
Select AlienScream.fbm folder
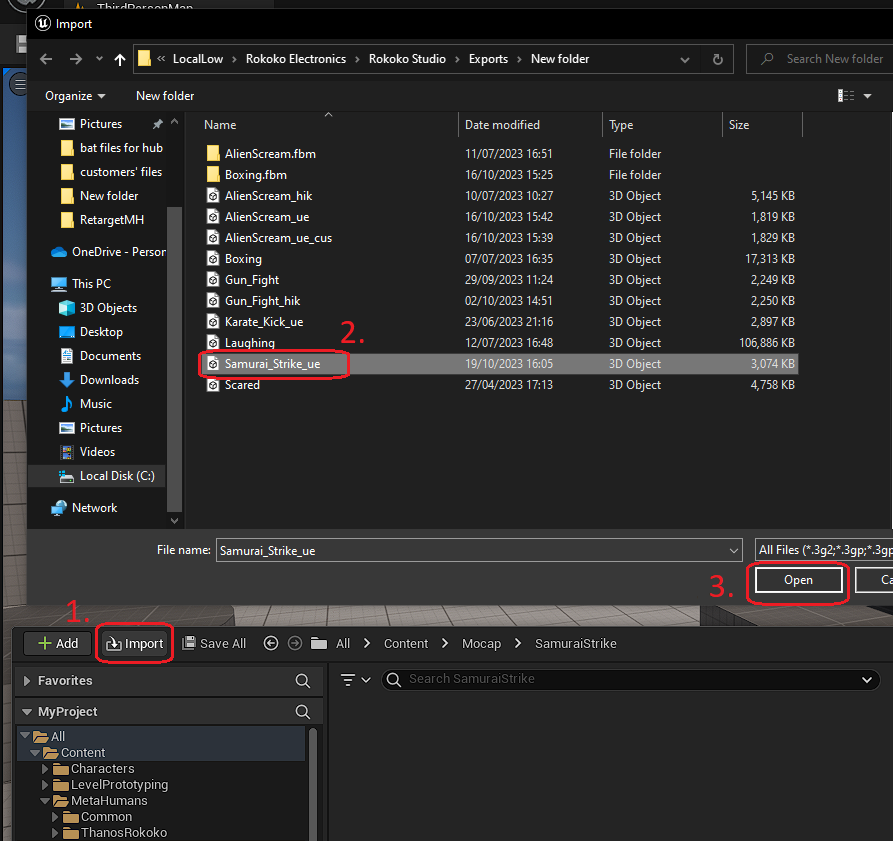pyautogui.click(x=270, y=154)
